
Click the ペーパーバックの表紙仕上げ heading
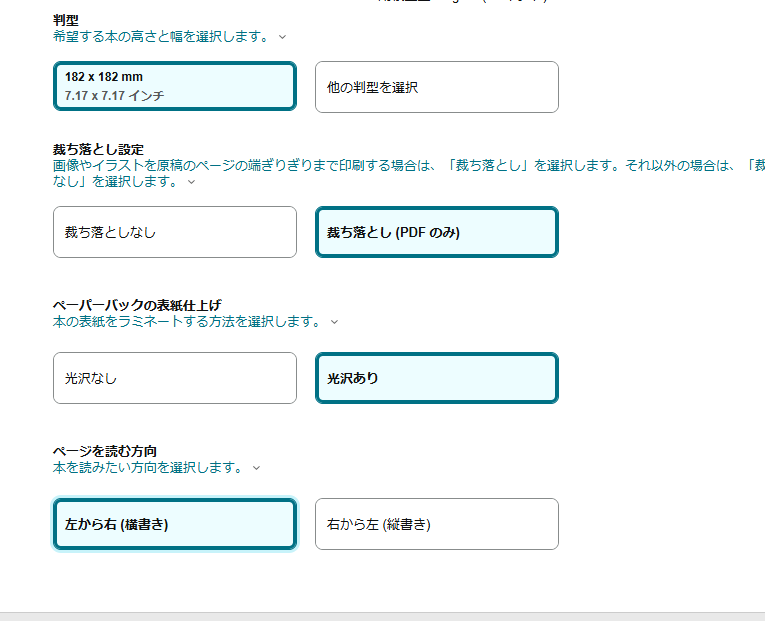click(x=137, y=305)
